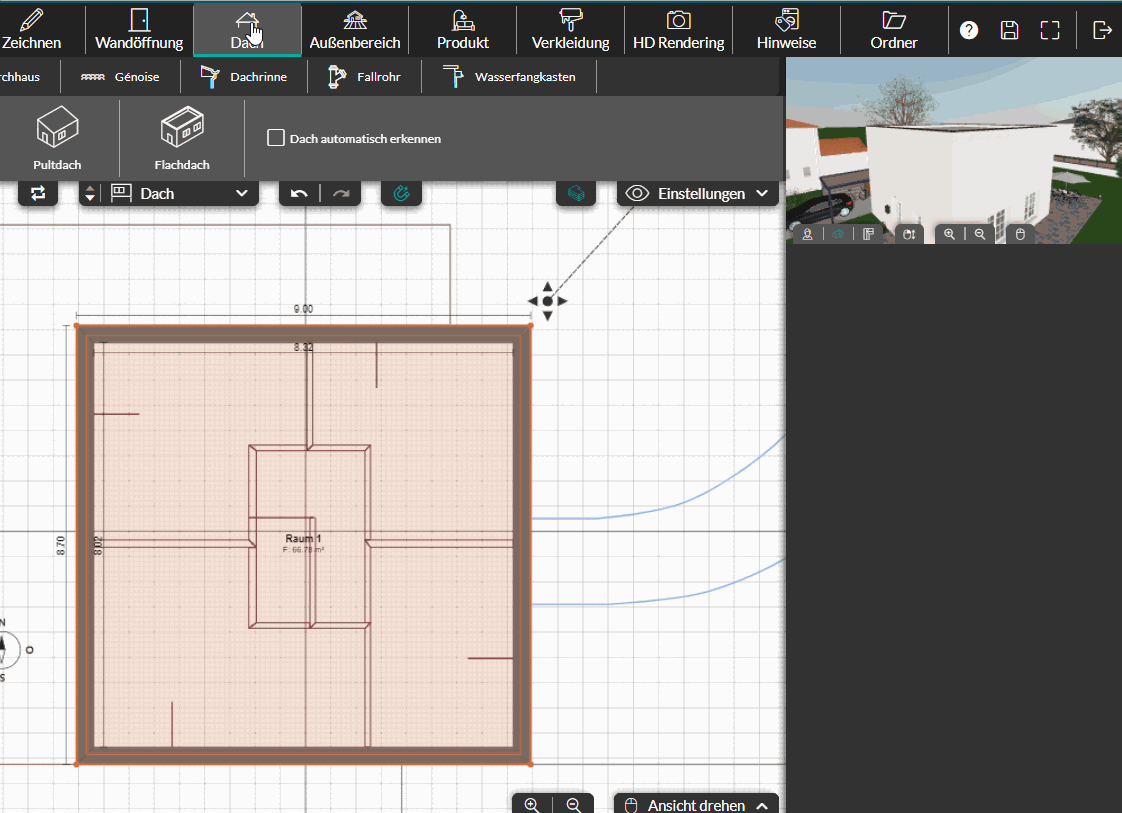The width and height of the screenshot is (1122, 813).
Task: Click the floor plan view icon in 3D preview
Action: (x=868, y=234)
